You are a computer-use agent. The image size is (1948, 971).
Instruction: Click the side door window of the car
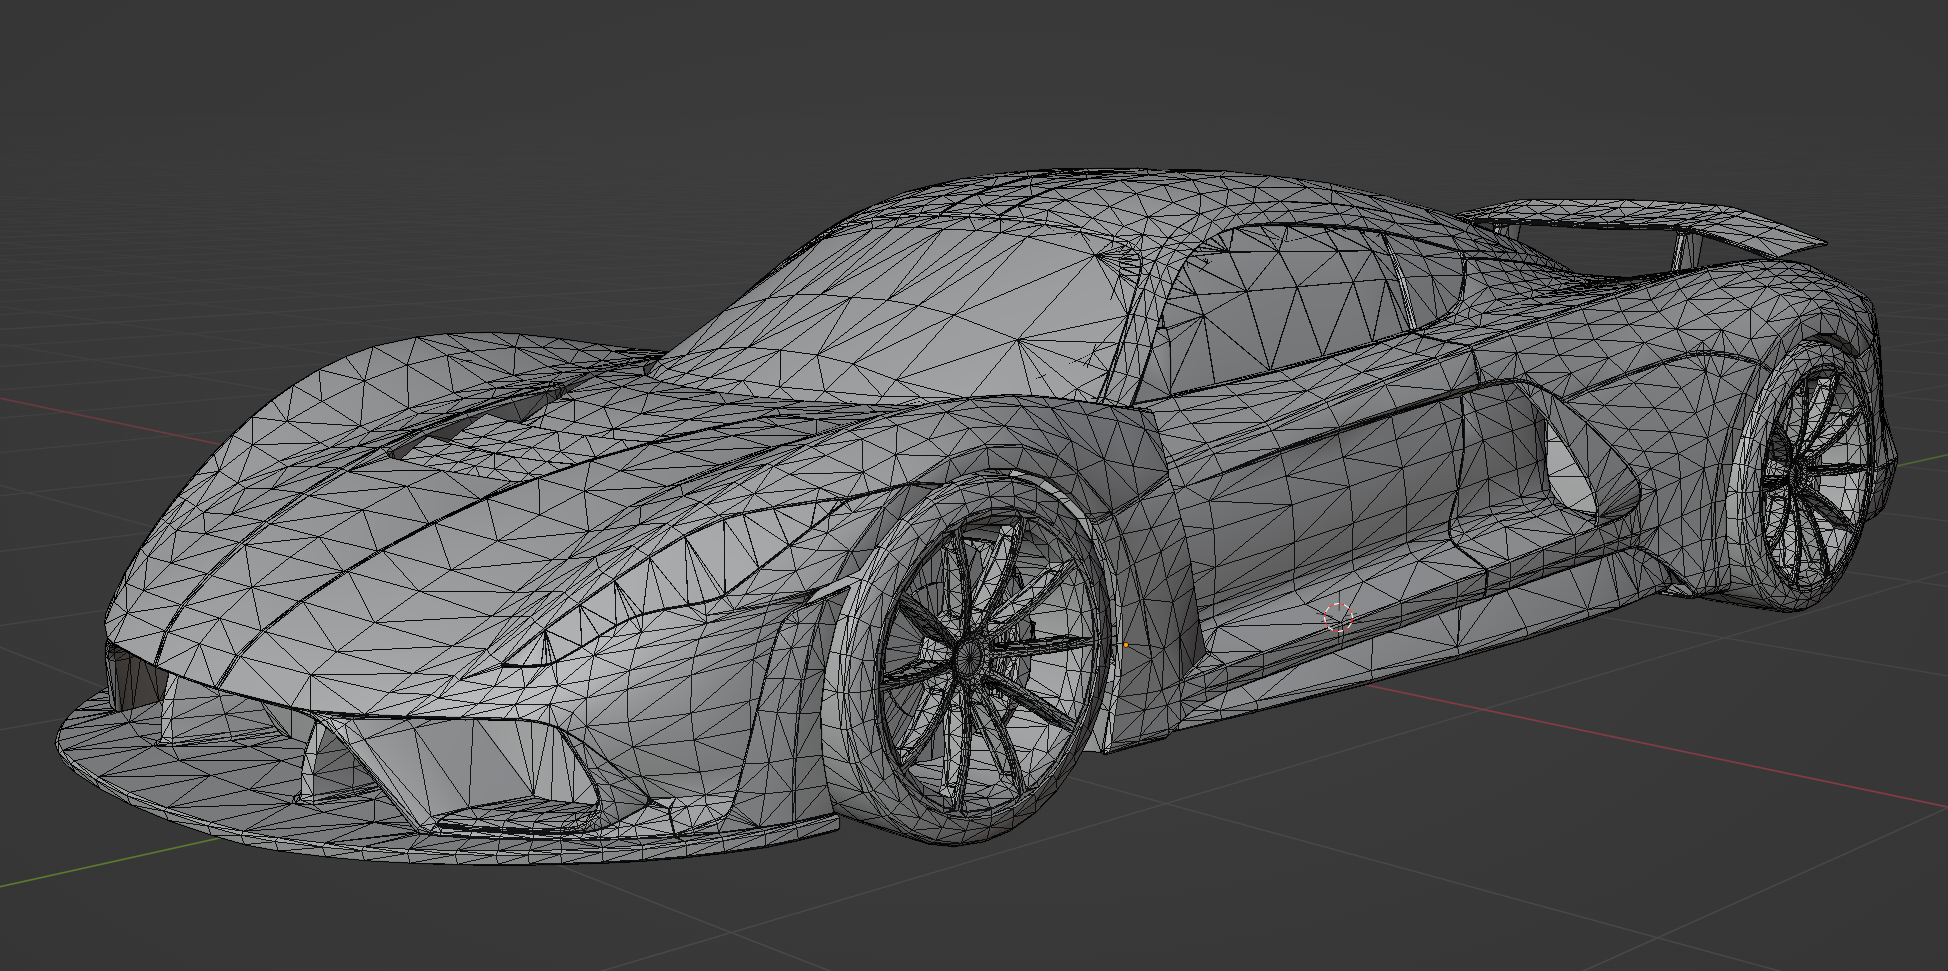[1290, 310]
